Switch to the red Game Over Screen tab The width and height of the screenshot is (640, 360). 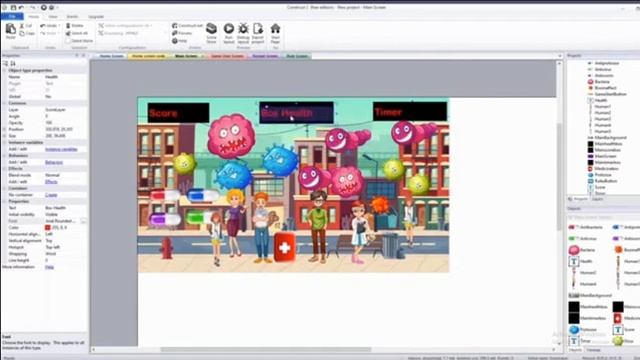pos(227,56)
